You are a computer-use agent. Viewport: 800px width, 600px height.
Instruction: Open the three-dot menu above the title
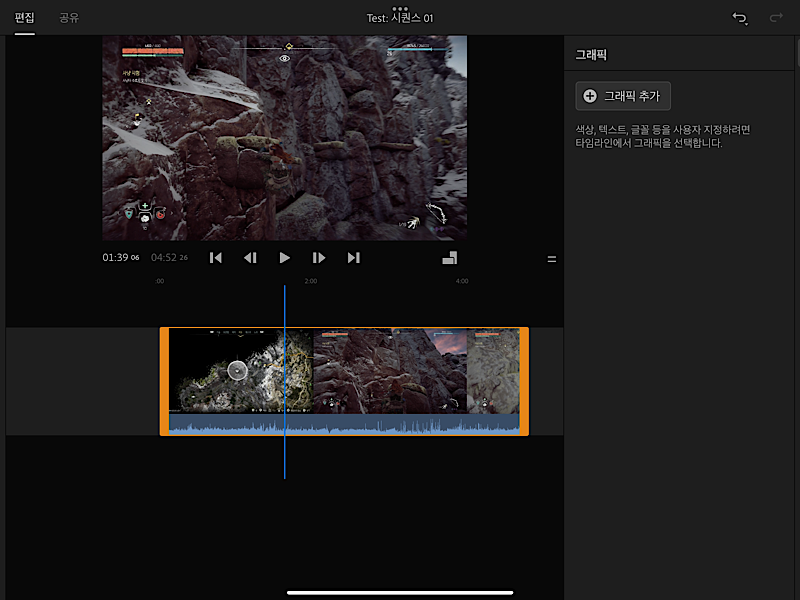[400, 8]
